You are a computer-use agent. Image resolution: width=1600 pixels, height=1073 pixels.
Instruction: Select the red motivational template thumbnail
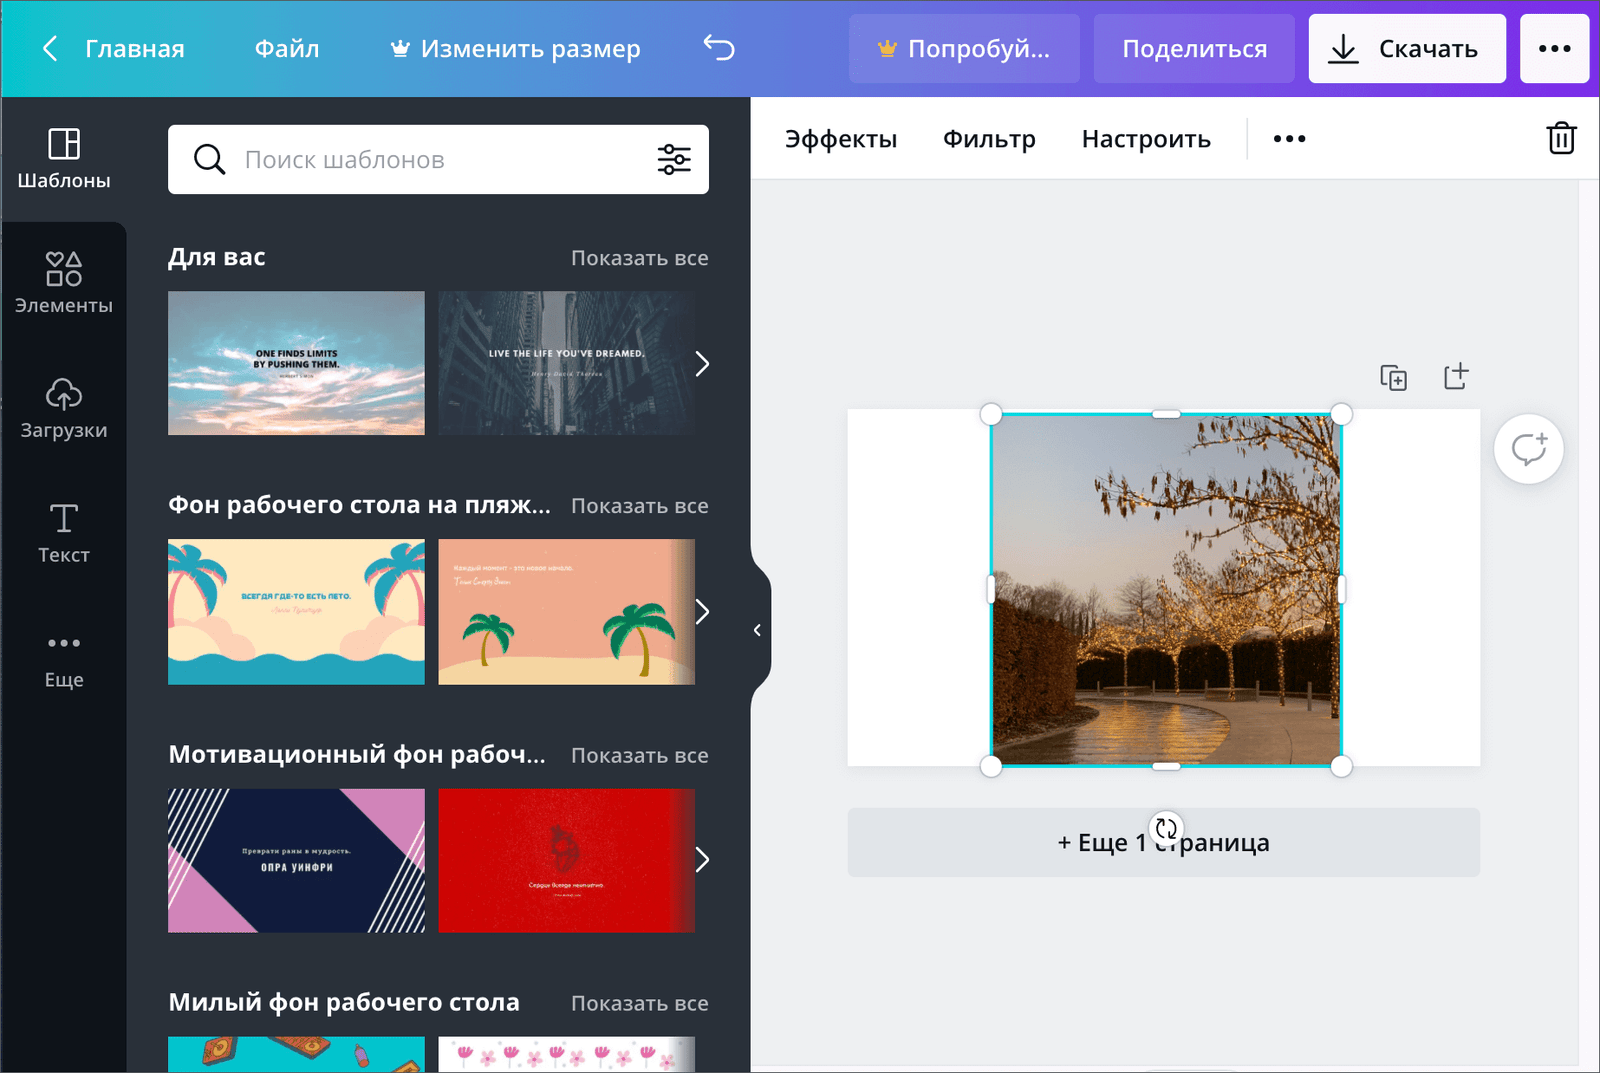(x=566, y=860)
